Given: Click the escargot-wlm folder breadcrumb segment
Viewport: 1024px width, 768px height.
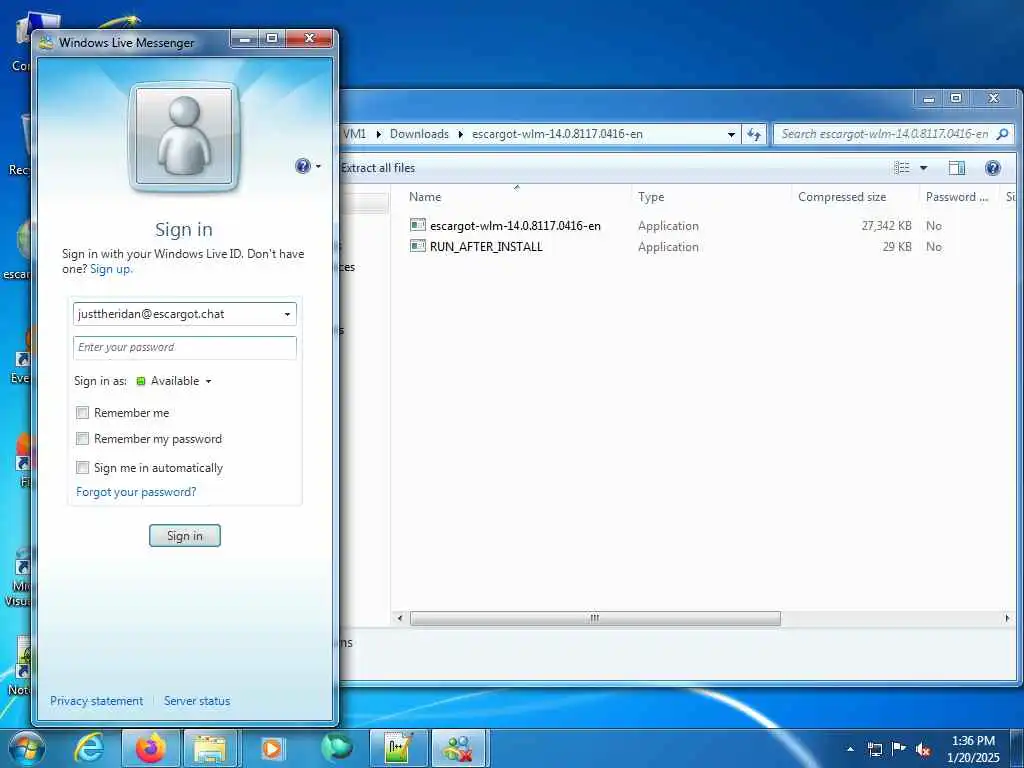Looking at the screenshot, I should [x=557, y=134].
